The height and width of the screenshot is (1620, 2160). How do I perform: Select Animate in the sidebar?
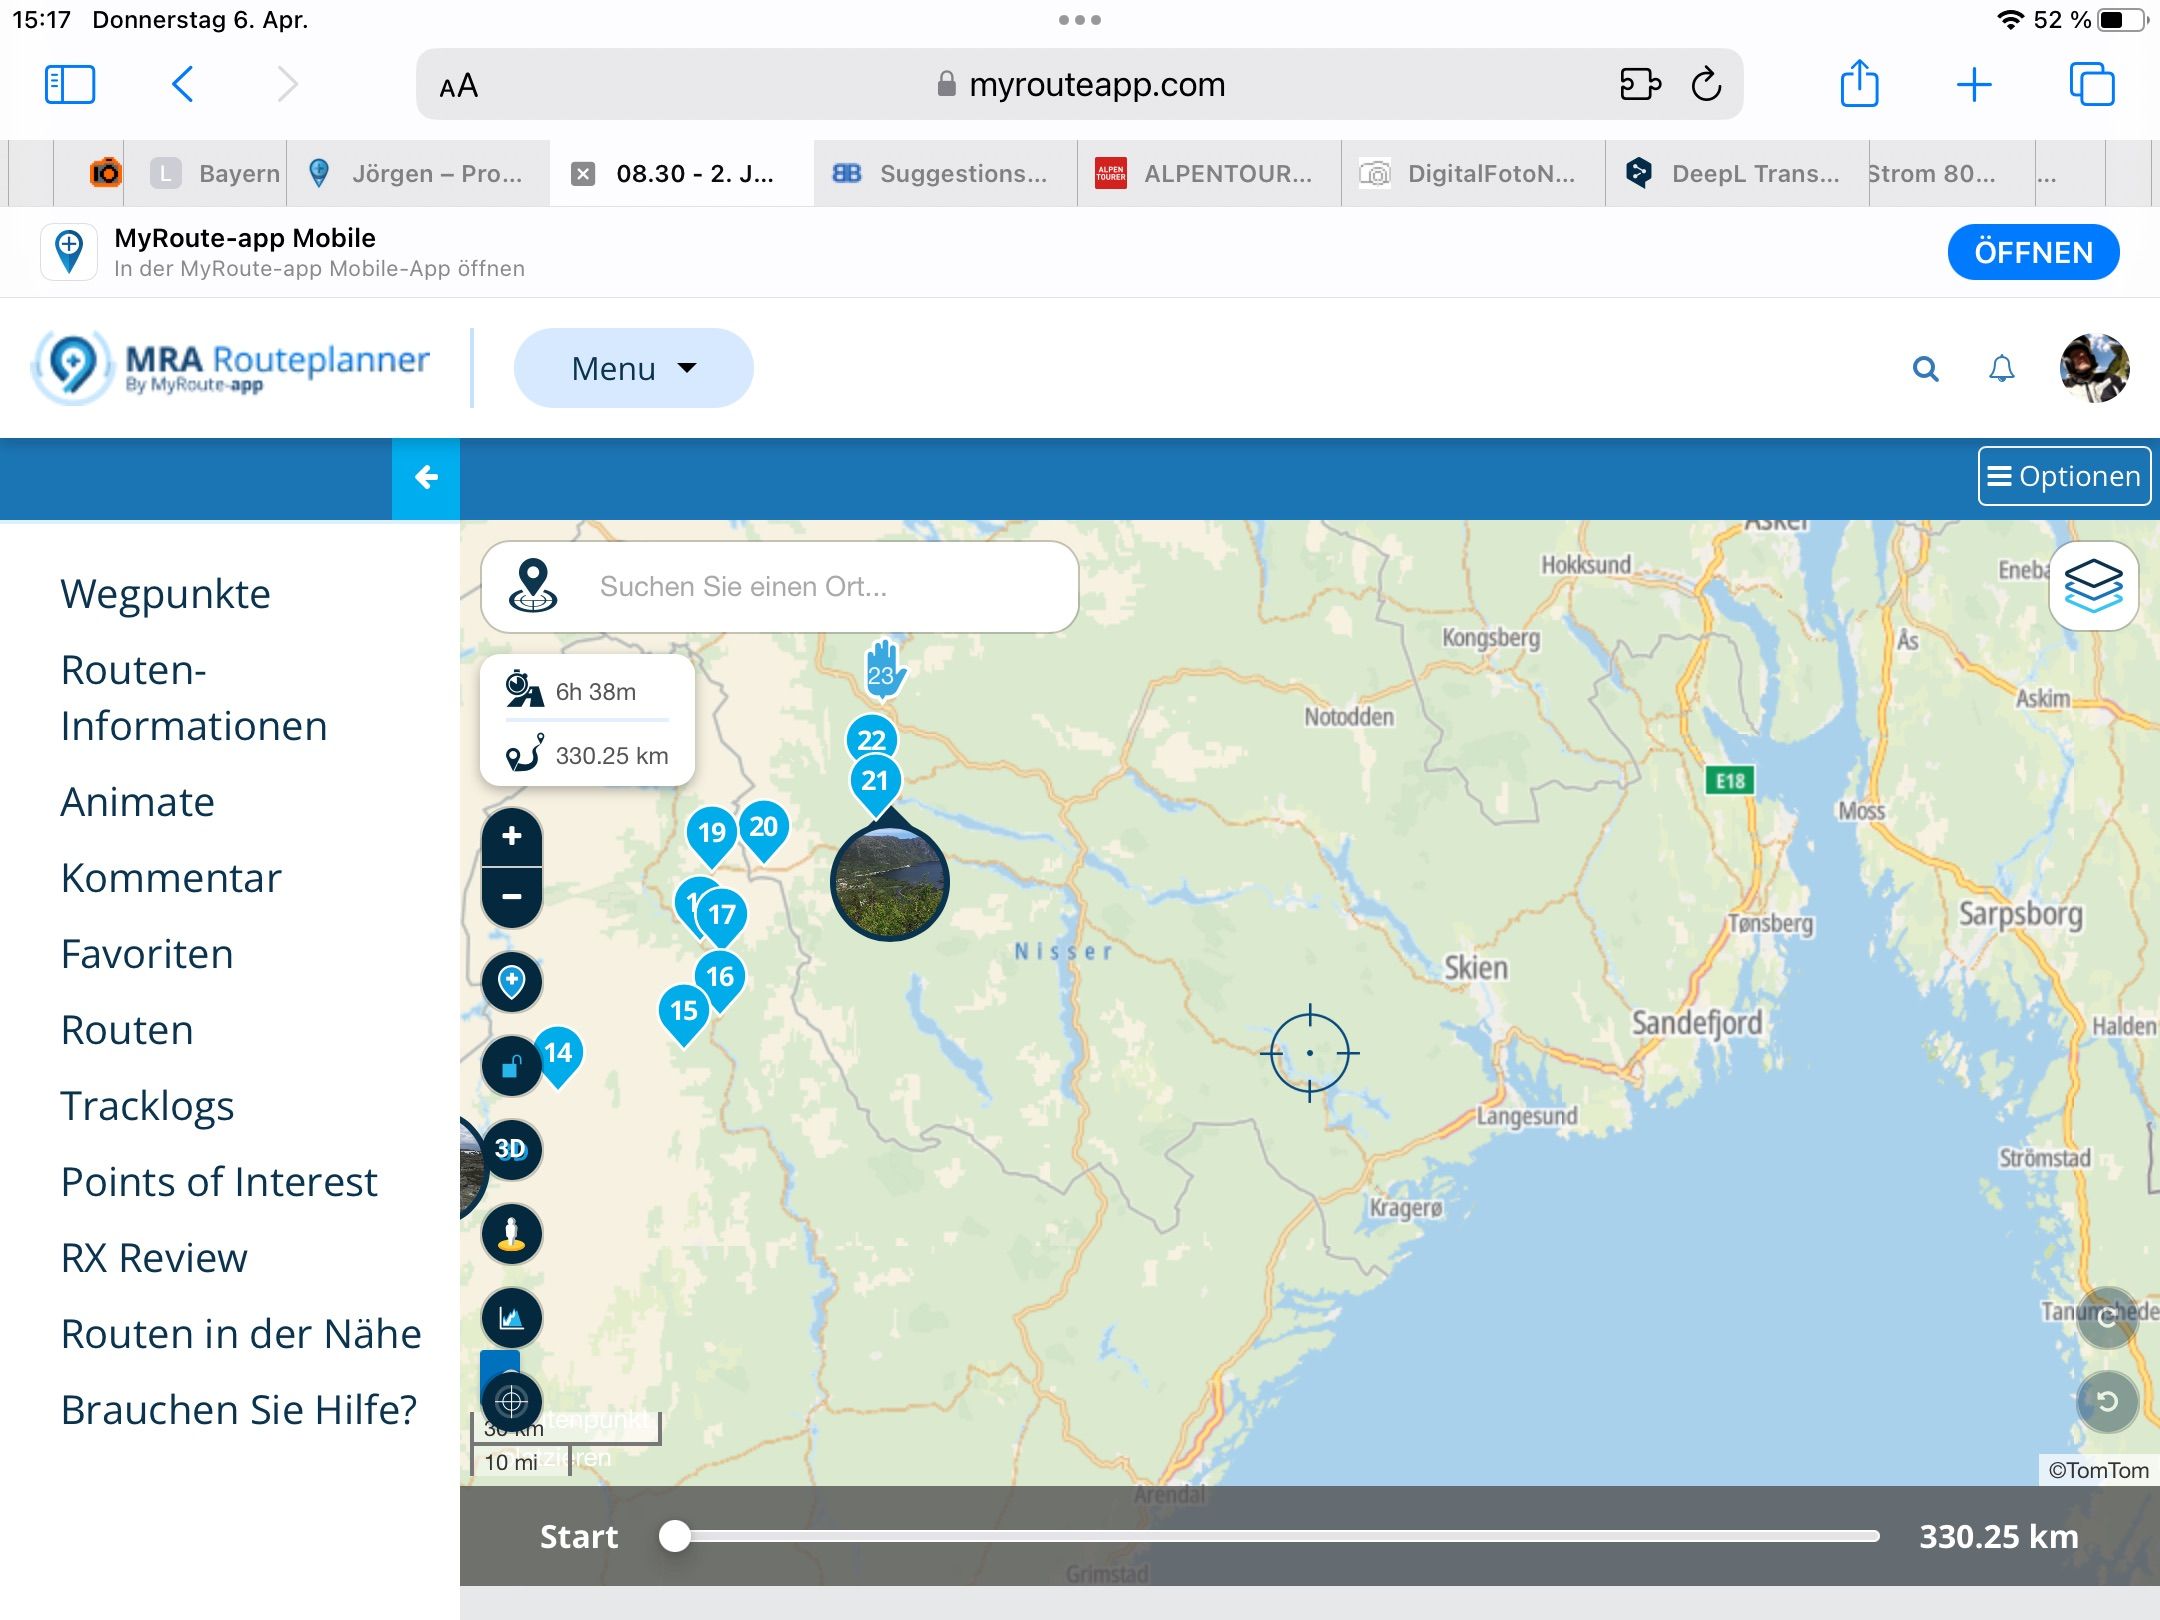tap(137, 802)
